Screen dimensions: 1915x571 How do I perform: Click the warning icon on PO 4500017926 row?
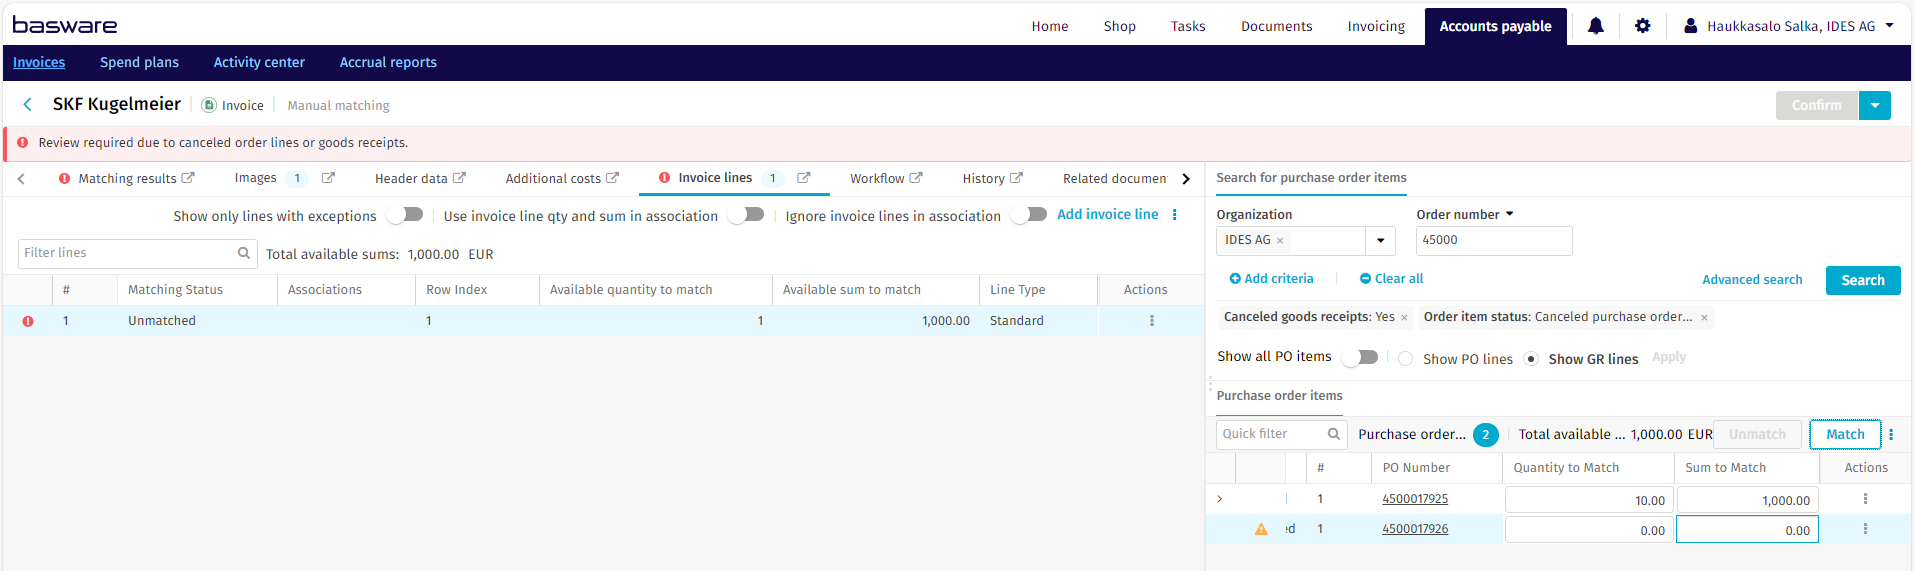pos(1261,529)
